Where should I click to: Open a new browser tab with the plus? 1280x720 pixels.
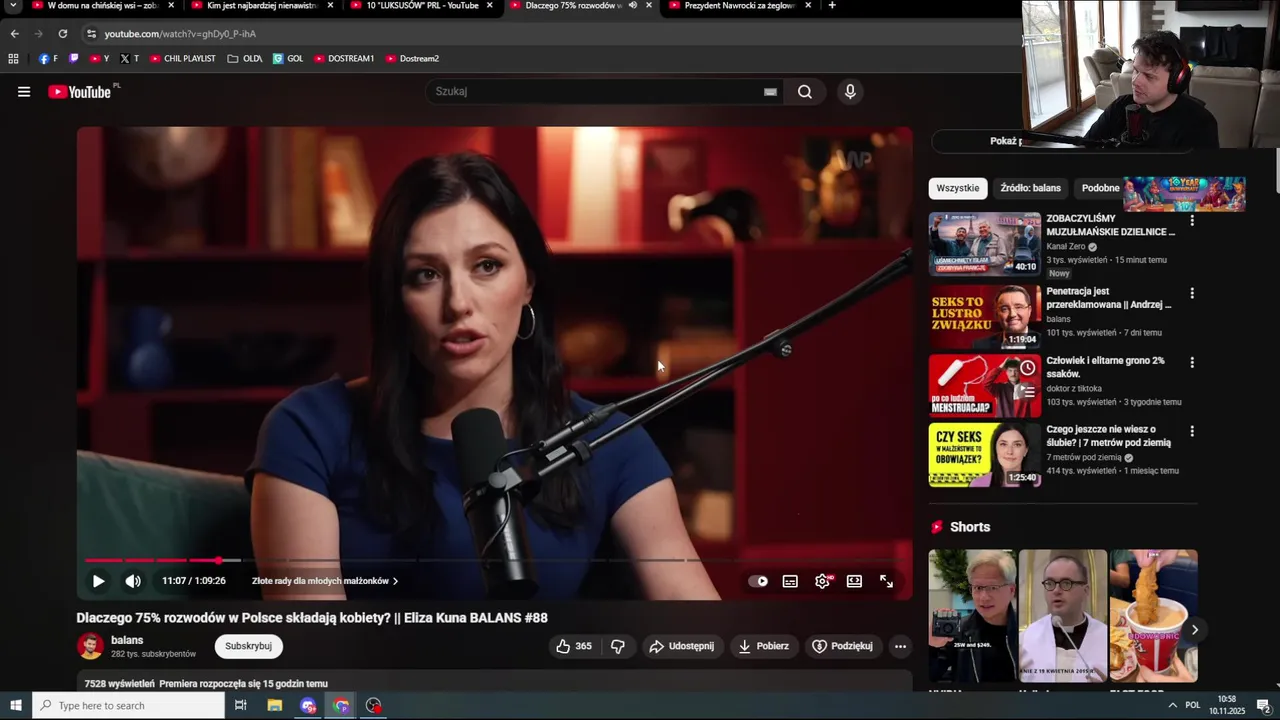point(832,5)
